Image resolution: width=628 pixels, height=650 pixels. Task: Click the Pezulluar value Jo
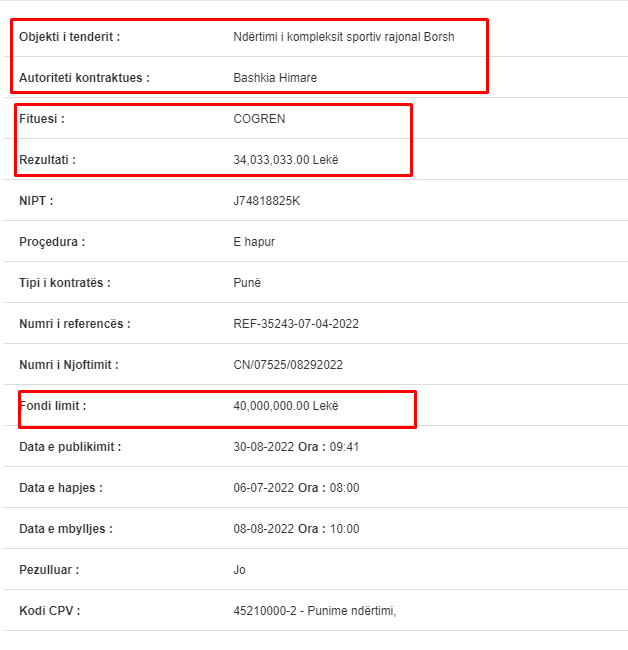[x=239, y=570]
